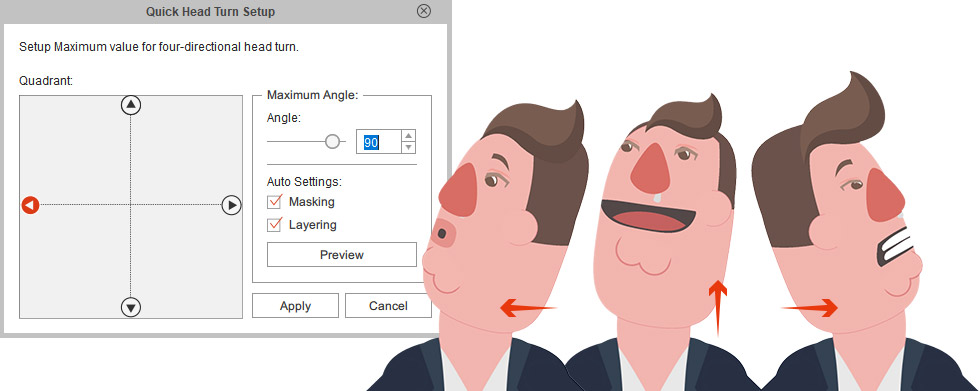Click the 'Quadrant:' label
The image size is (979, 391).
tap(46, 81)
